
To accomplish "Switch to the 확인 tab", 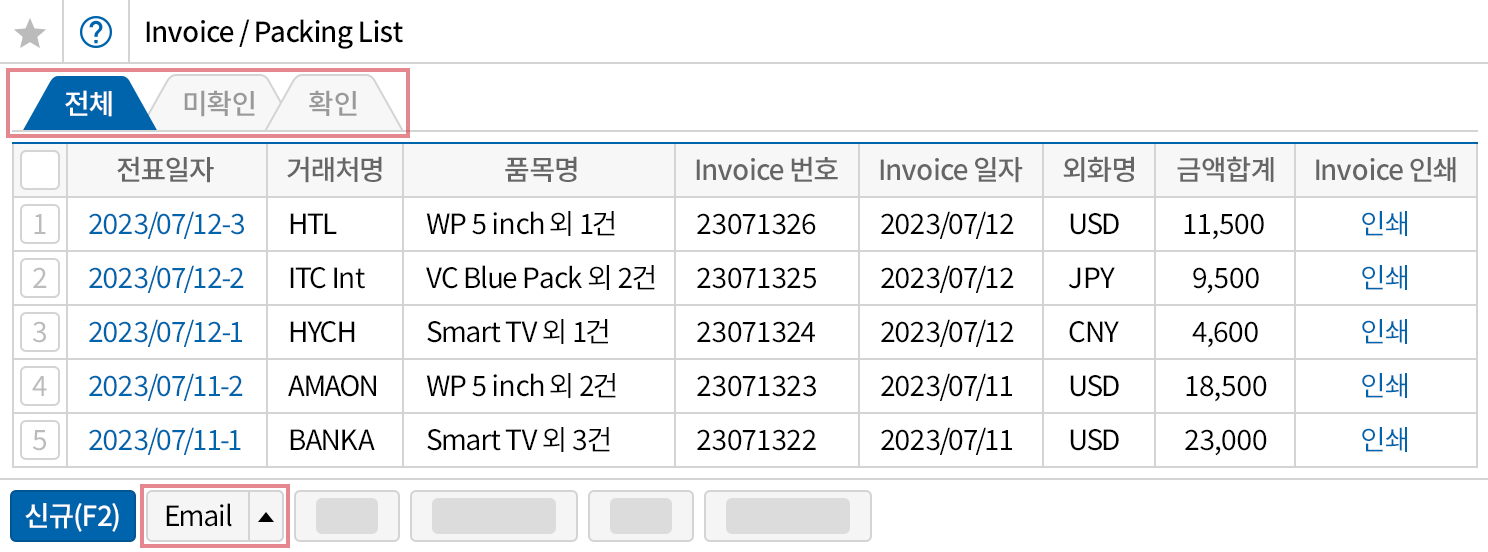I will [x=334, y=103].
